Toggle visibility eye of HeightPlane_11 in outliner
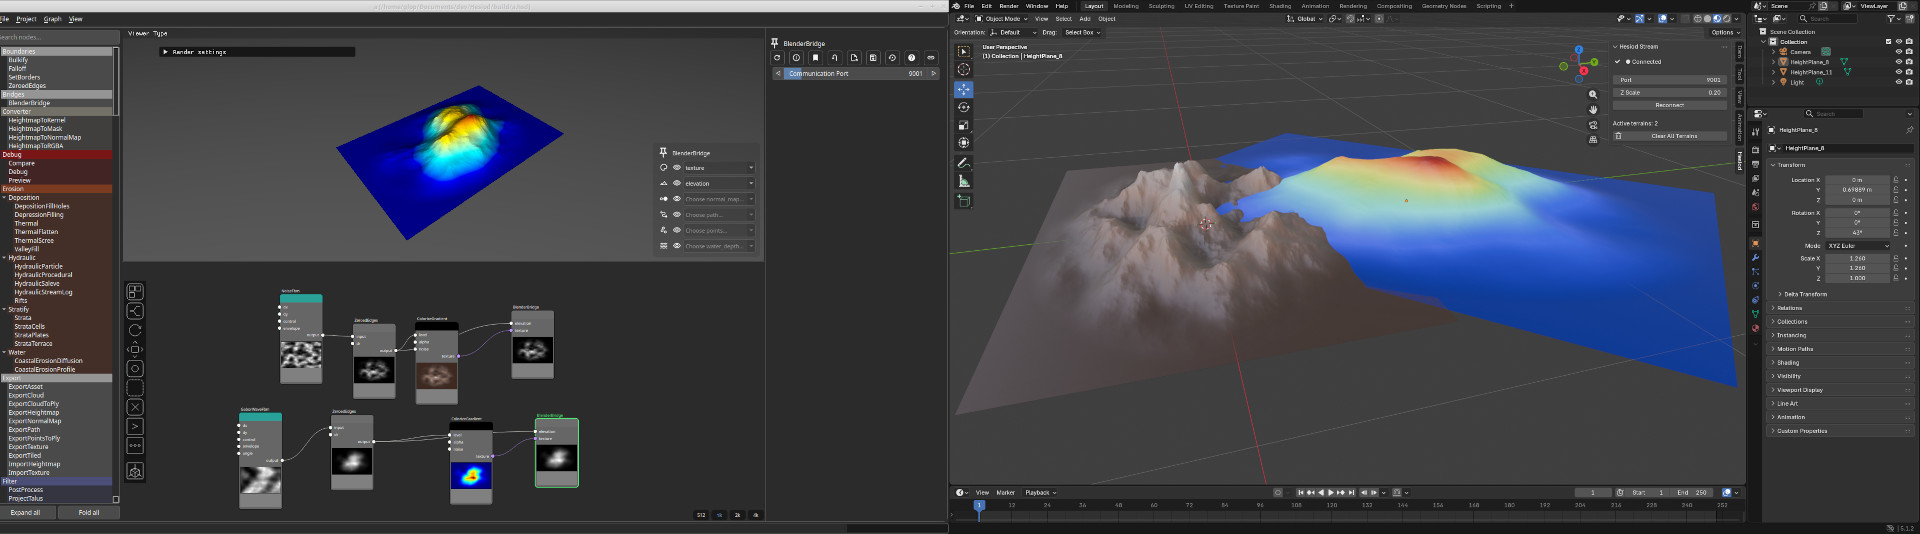This screenshot has height=534, width=1920. [x=1899, y=72]
